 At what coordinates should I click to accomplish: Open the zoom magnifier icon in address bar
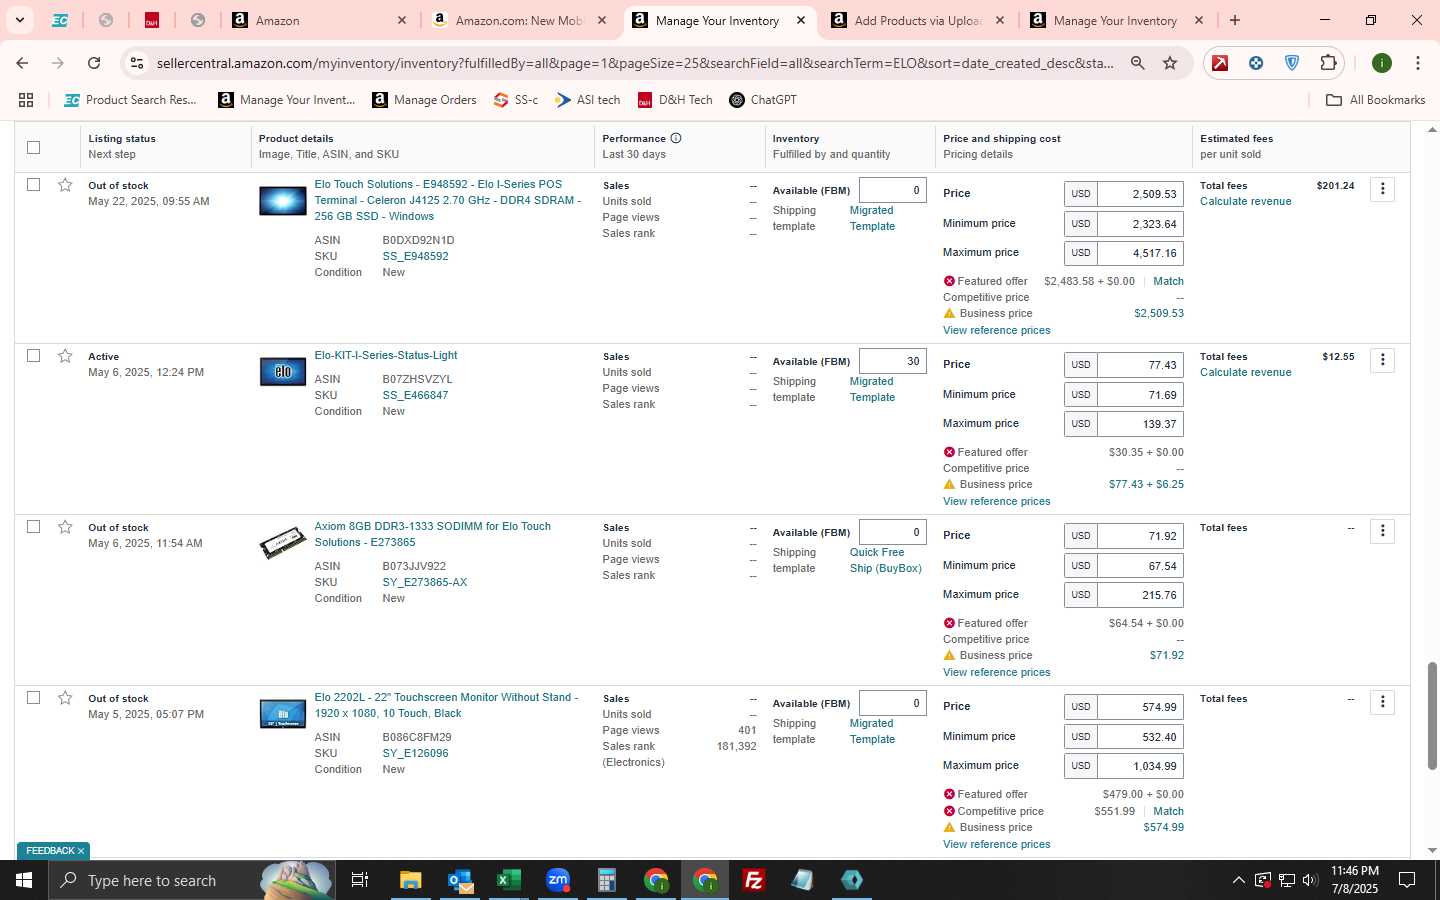(x=1138, y=63)
